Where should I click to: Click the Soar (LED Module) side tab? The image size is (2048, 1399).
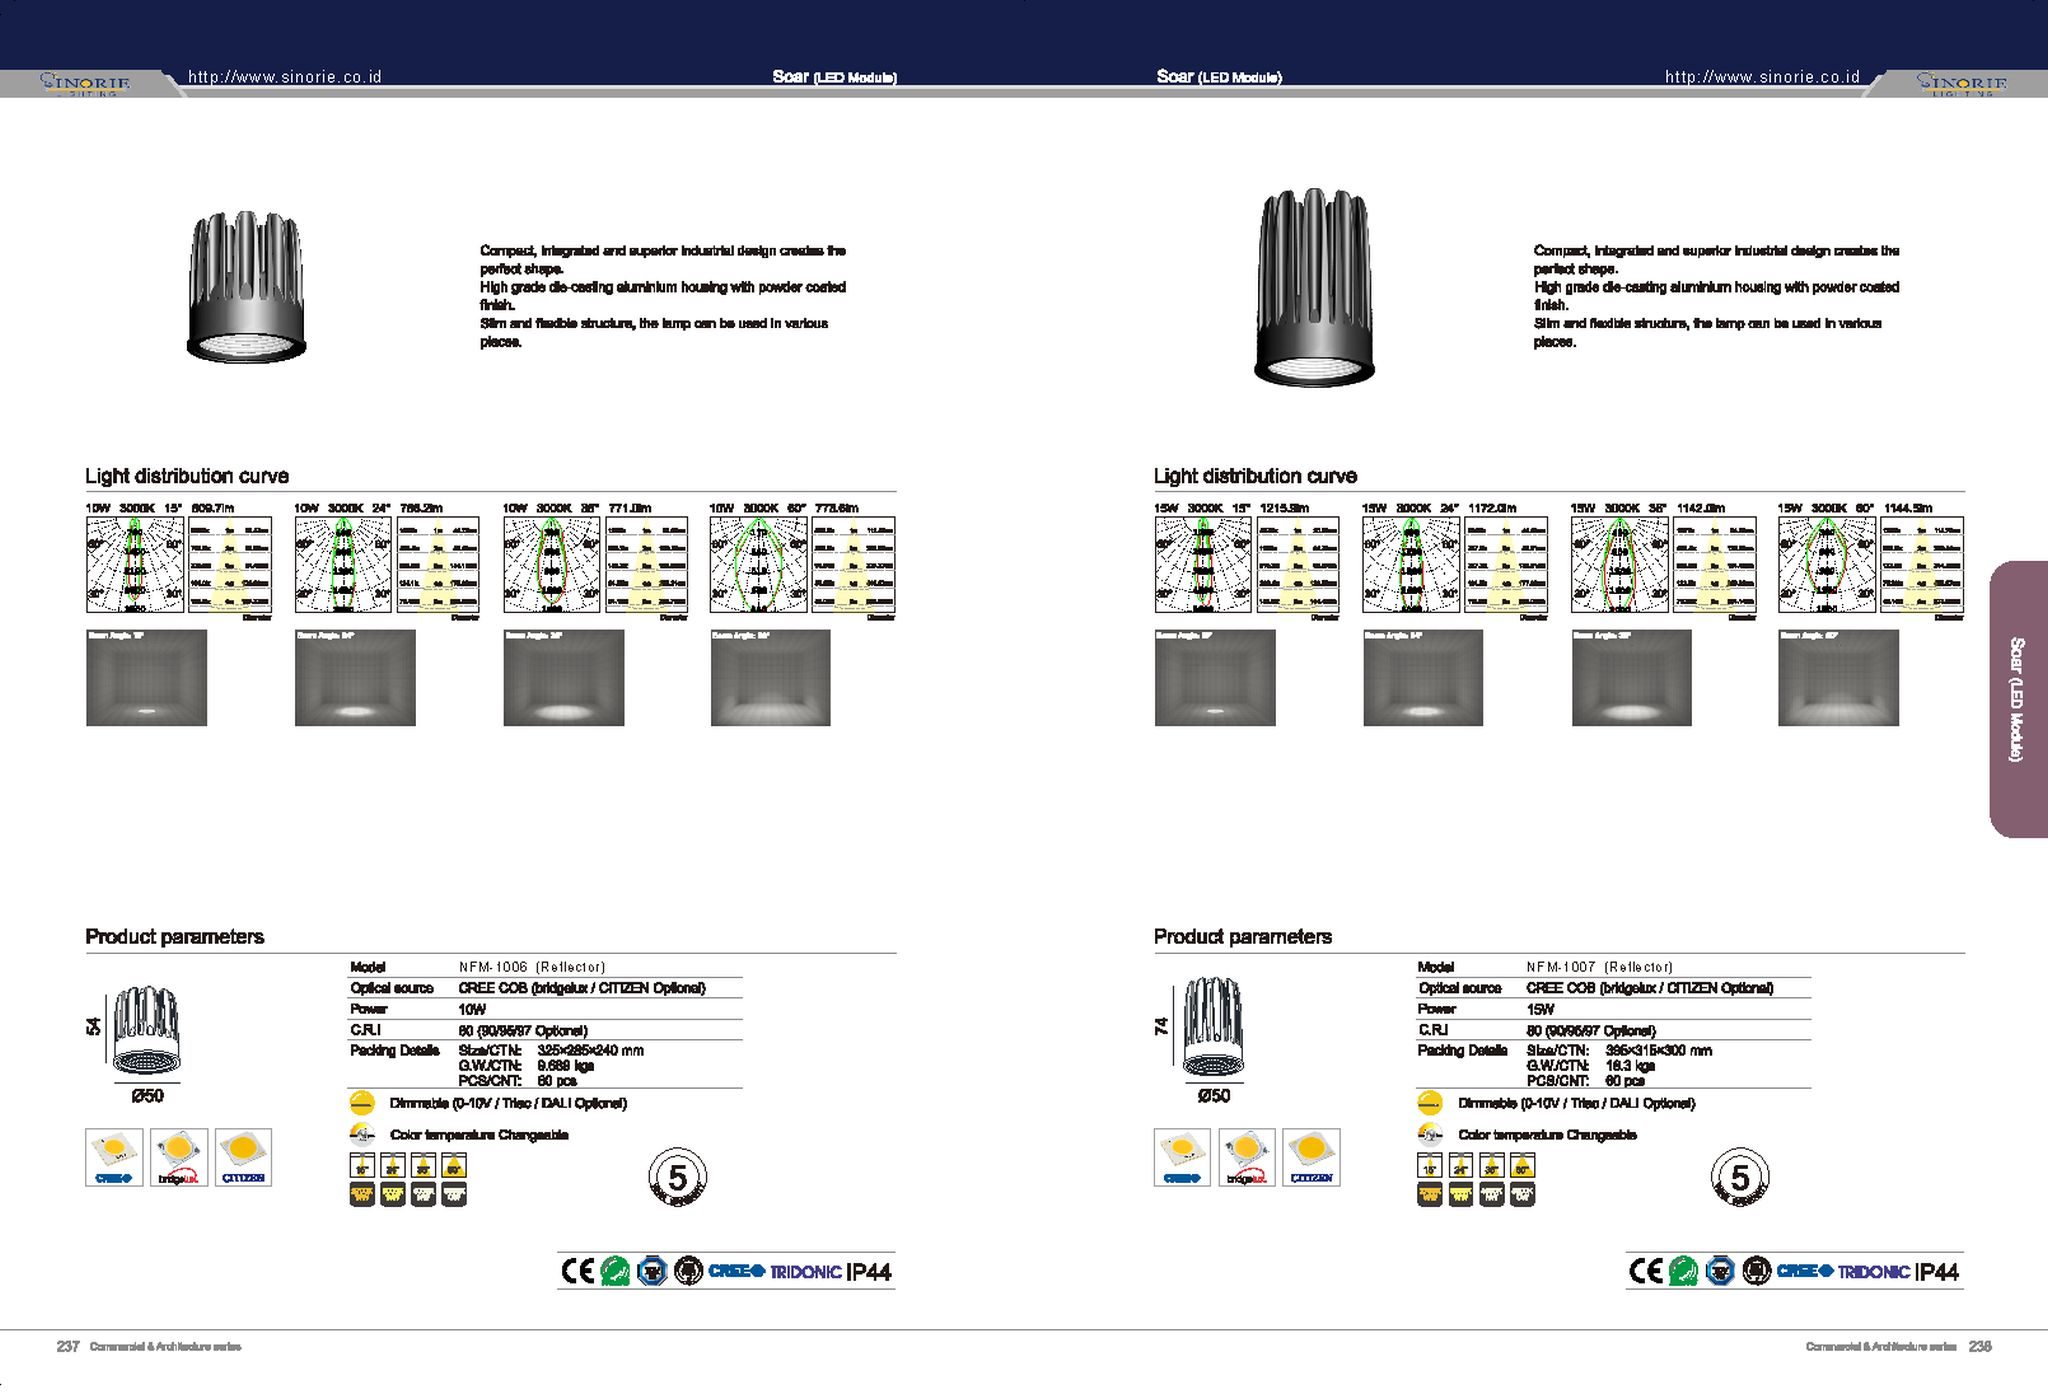[x=2017, y=699]
